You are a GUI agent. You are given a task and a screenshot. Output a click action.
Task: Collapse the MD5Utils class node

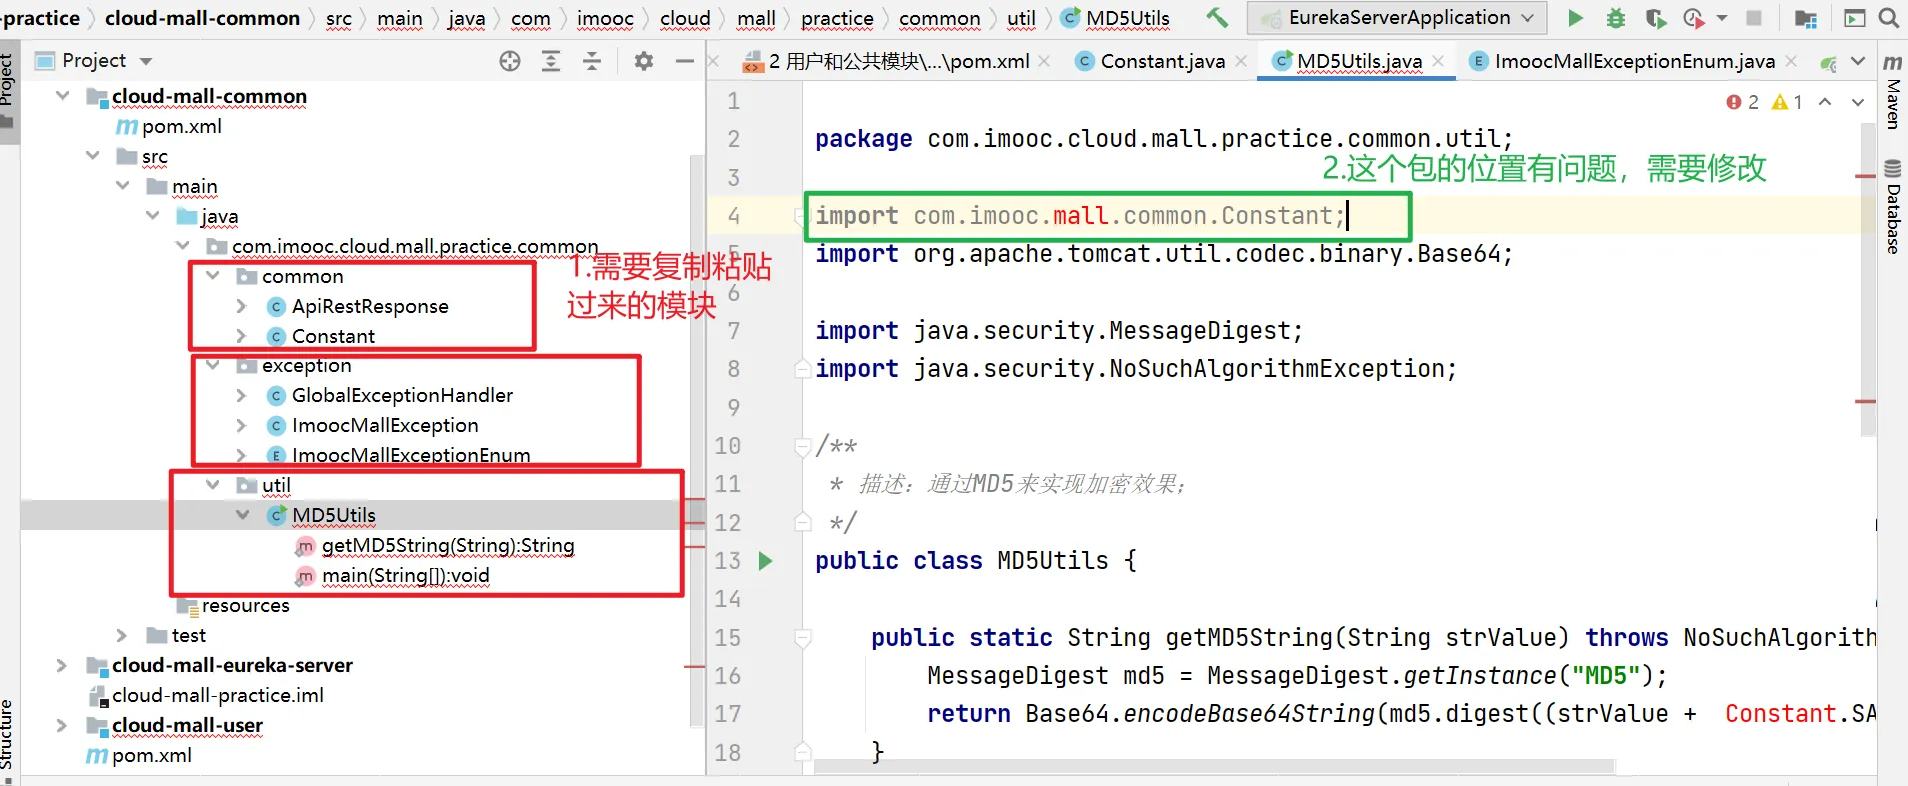[243, 515]
